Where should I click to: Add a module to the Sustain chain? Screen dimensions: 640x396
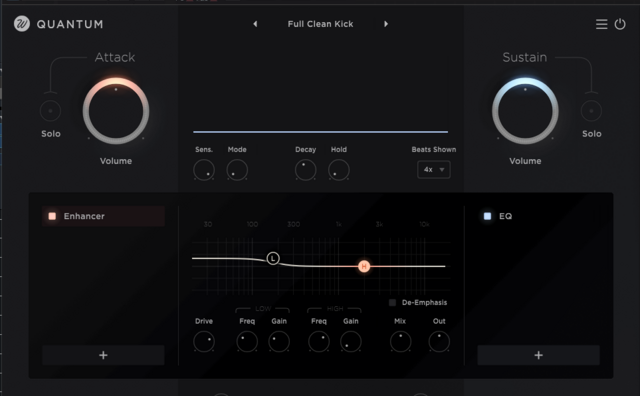538,355
